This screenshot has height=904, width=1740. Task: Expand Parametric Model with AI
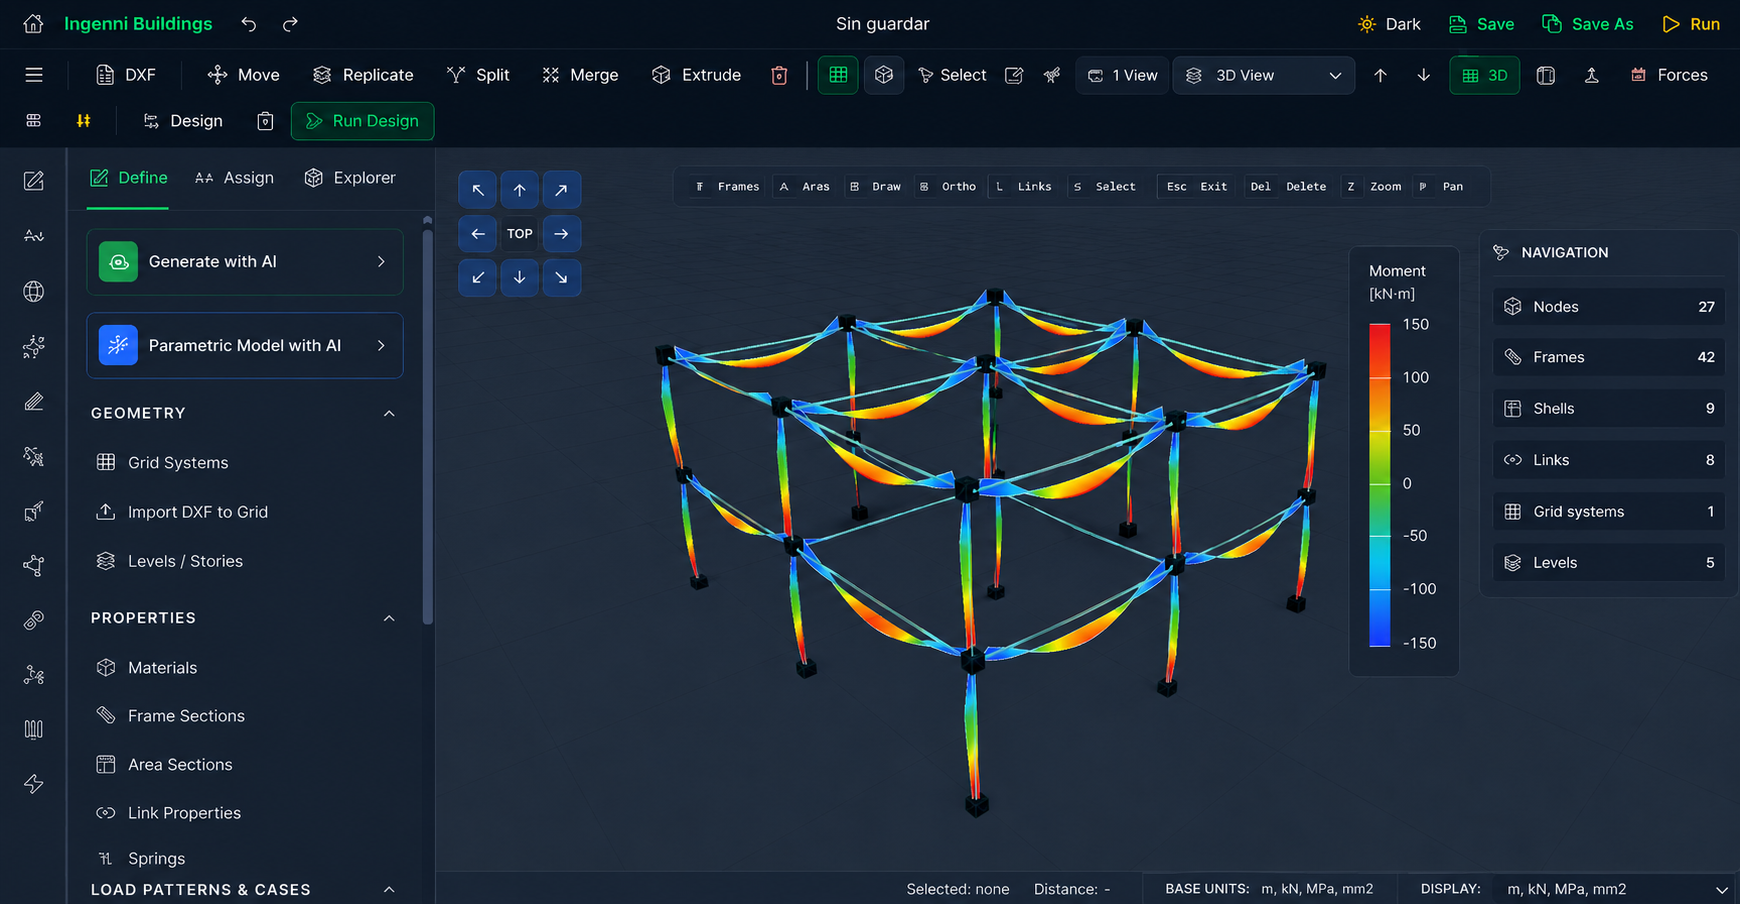pos(245,346)
